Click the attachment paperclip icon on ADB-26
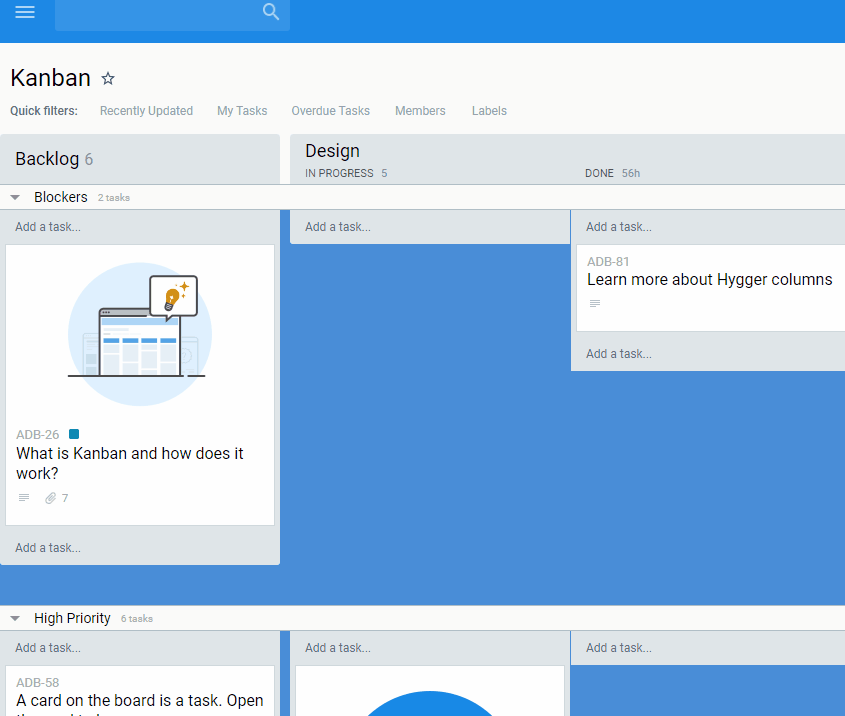Viewport: 845px width, 716px height. pos(51,498)
